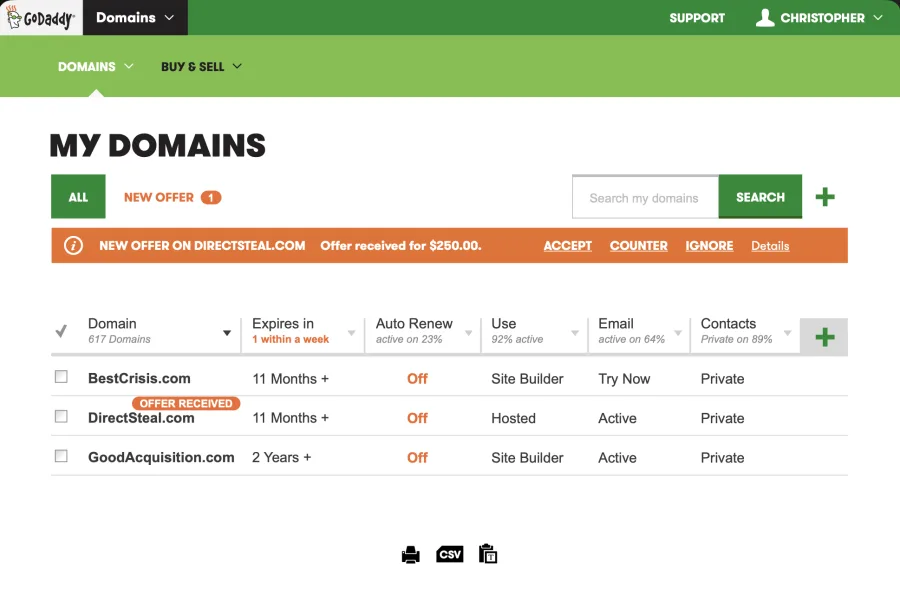This screenshot has height=602, width=900.
Task: Counter the $250.00 offer
Action: [x=638, y=246]
